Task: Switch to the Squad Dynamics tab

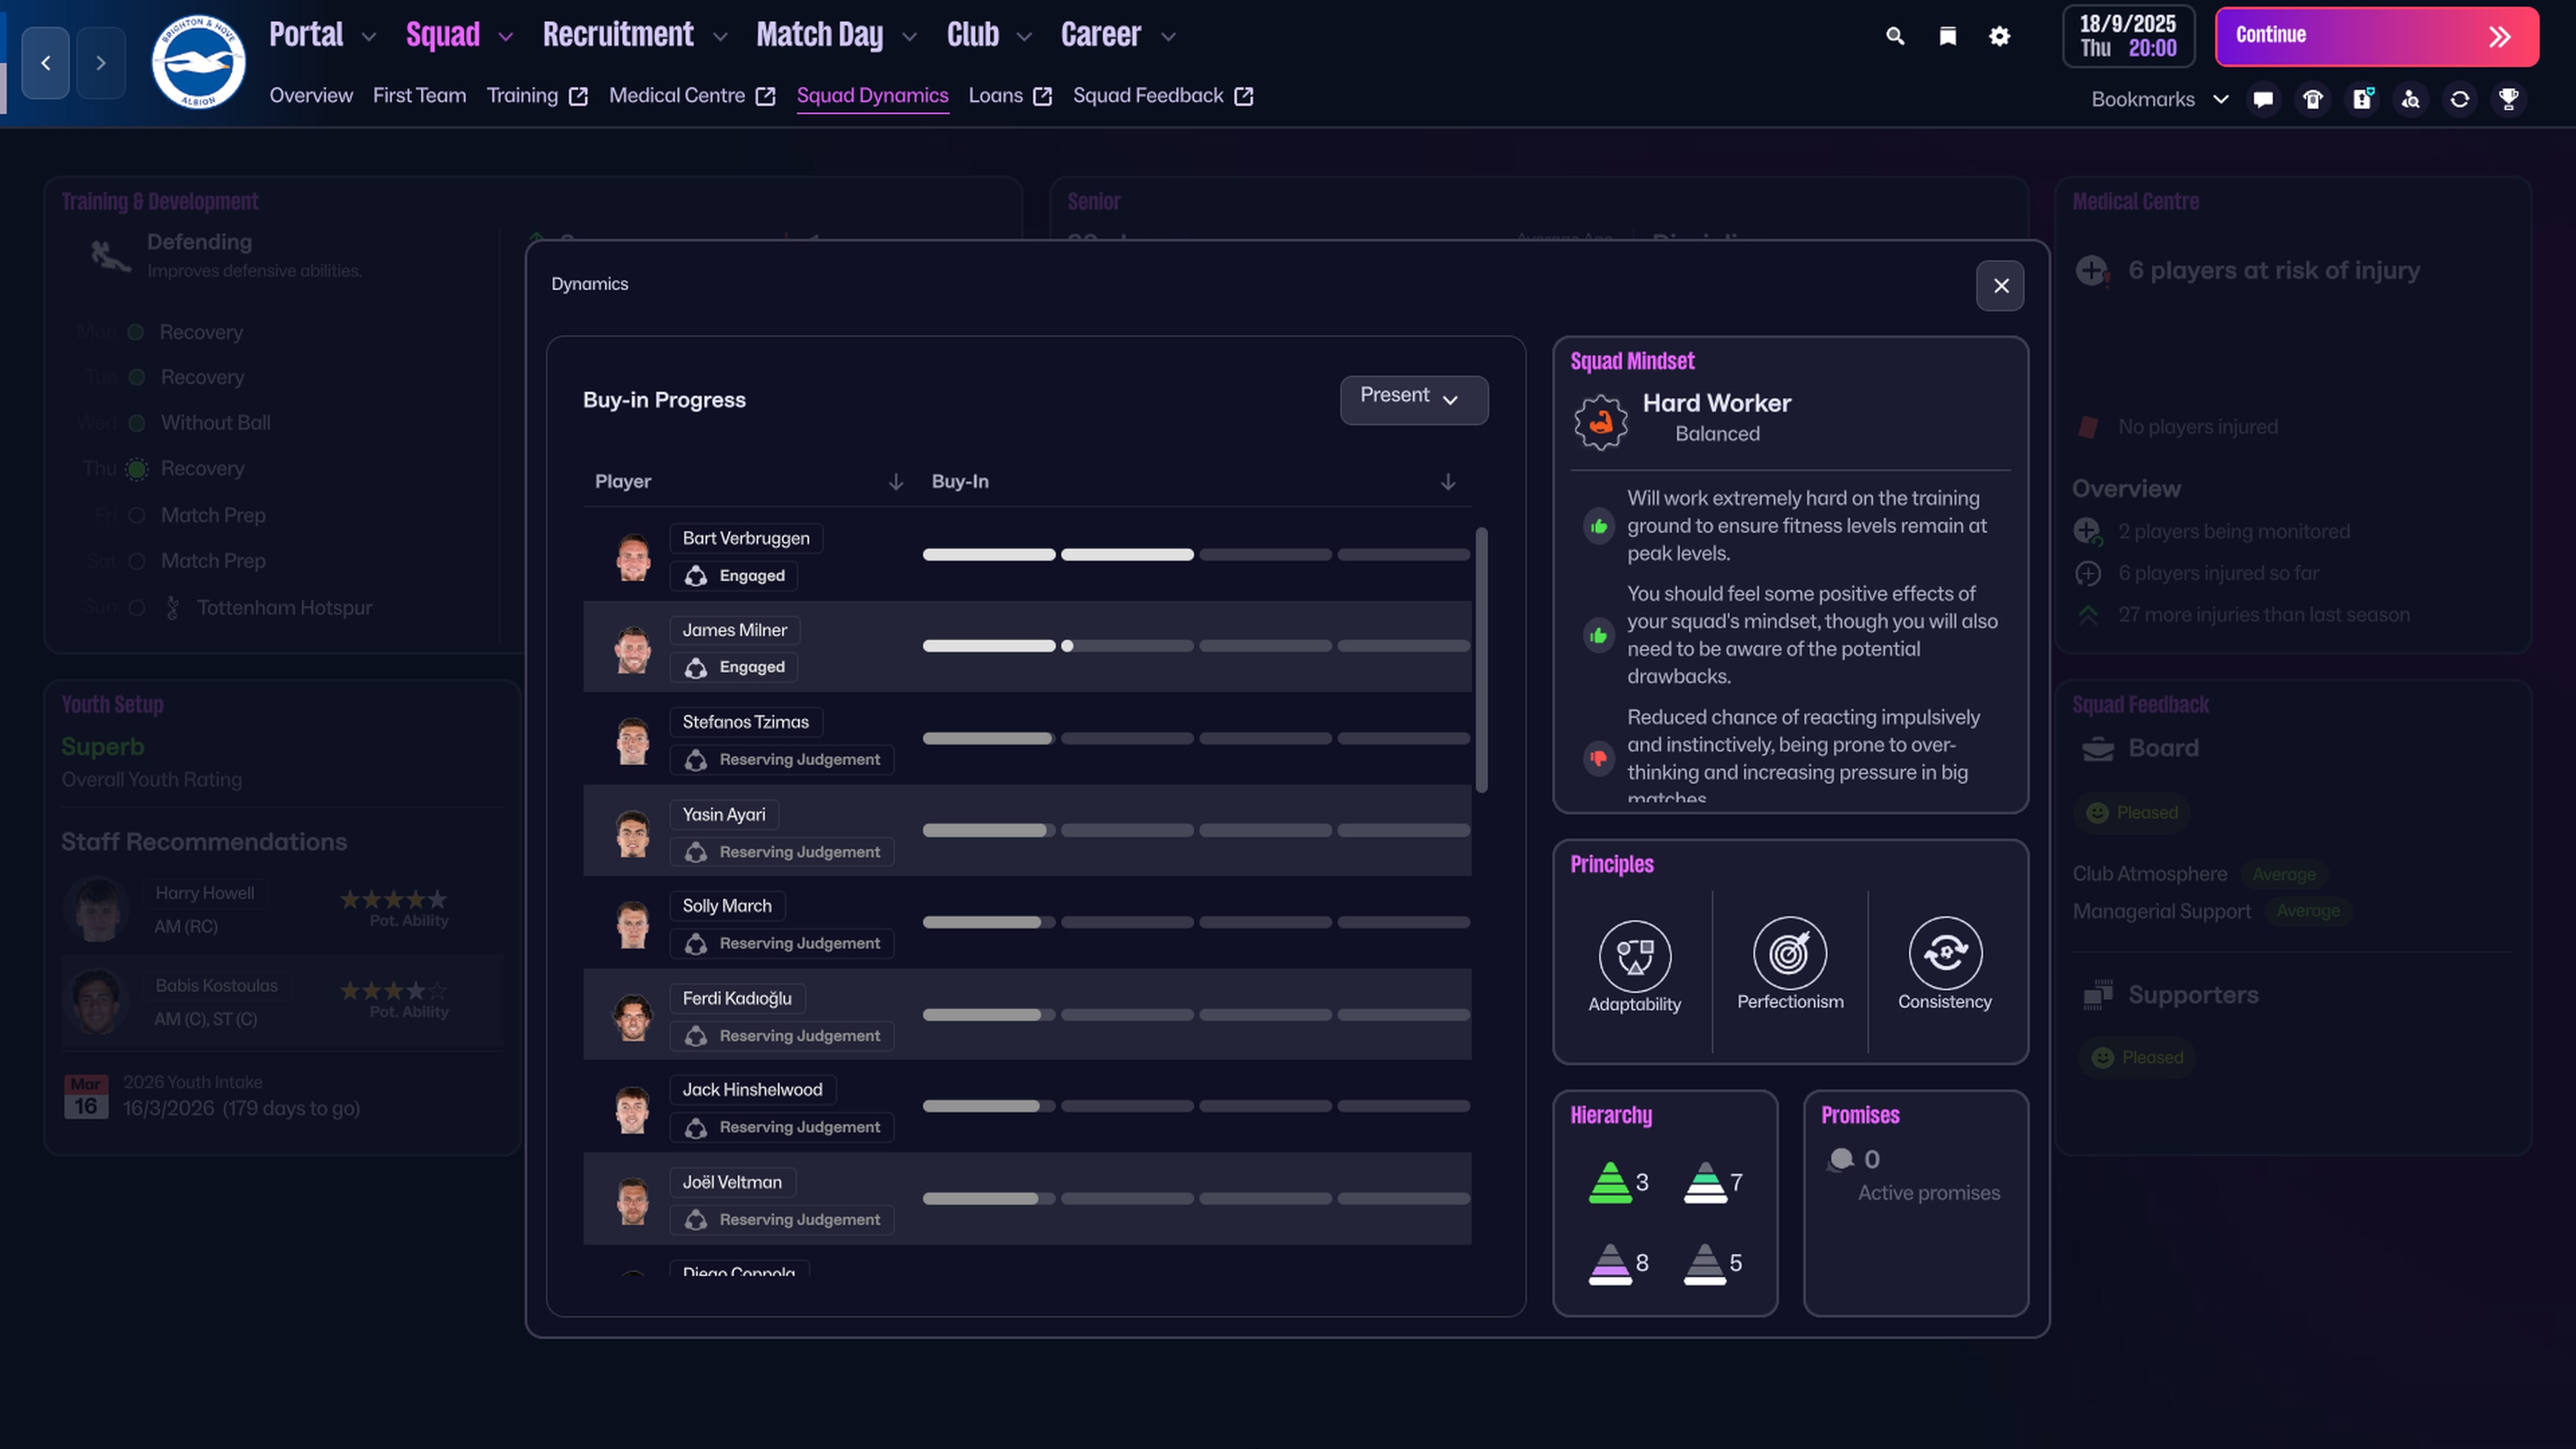Action: click(872, 95)
